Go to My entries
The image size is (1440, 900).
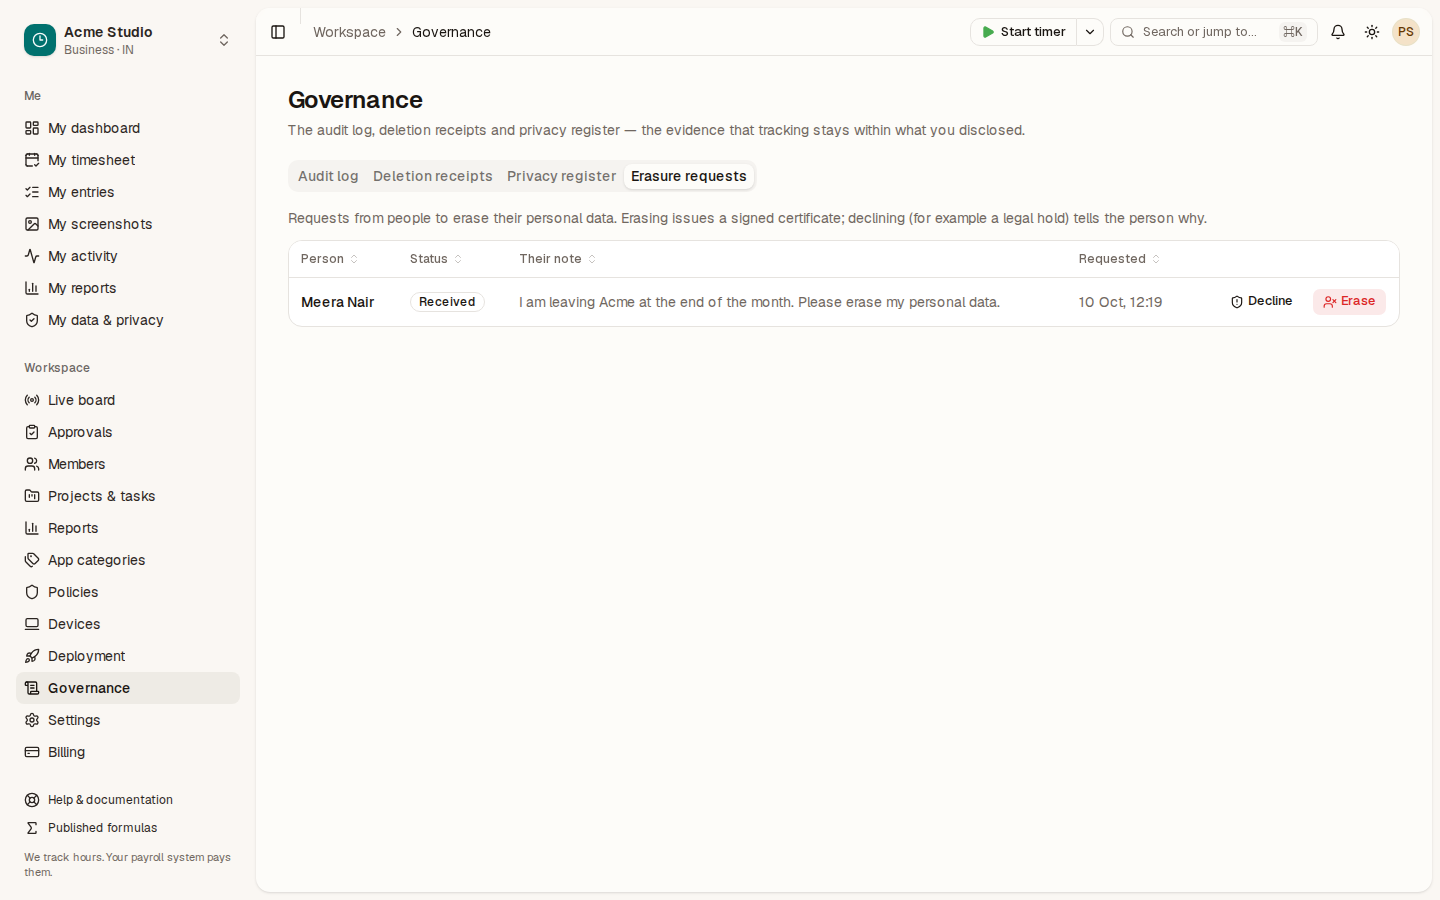coord(128,192)
